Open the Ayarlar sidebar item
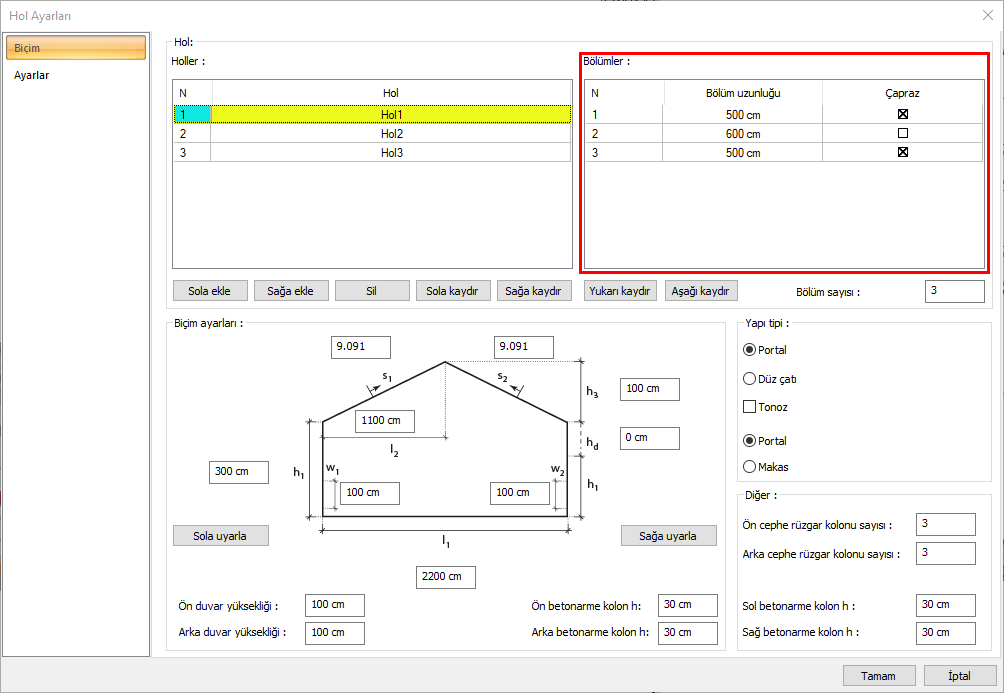The height and width of the screenshot is (693, 1004). (32, 75)
